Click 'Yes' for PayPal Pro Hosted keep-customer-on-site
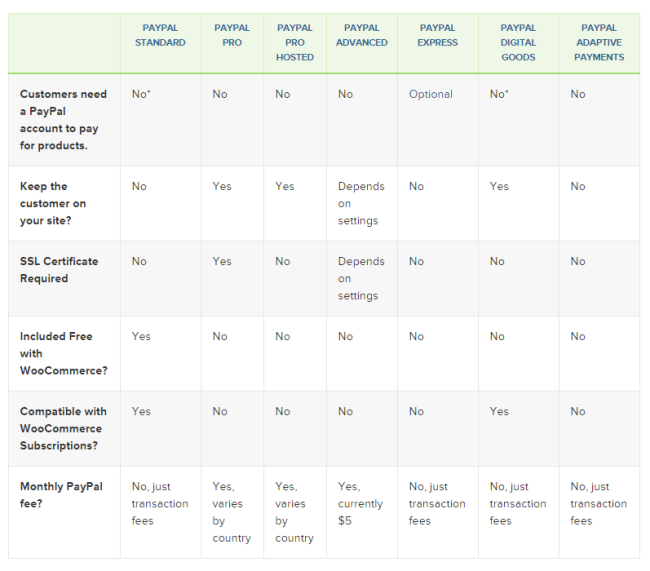This screenshot has height=571, width=650. 285,187
